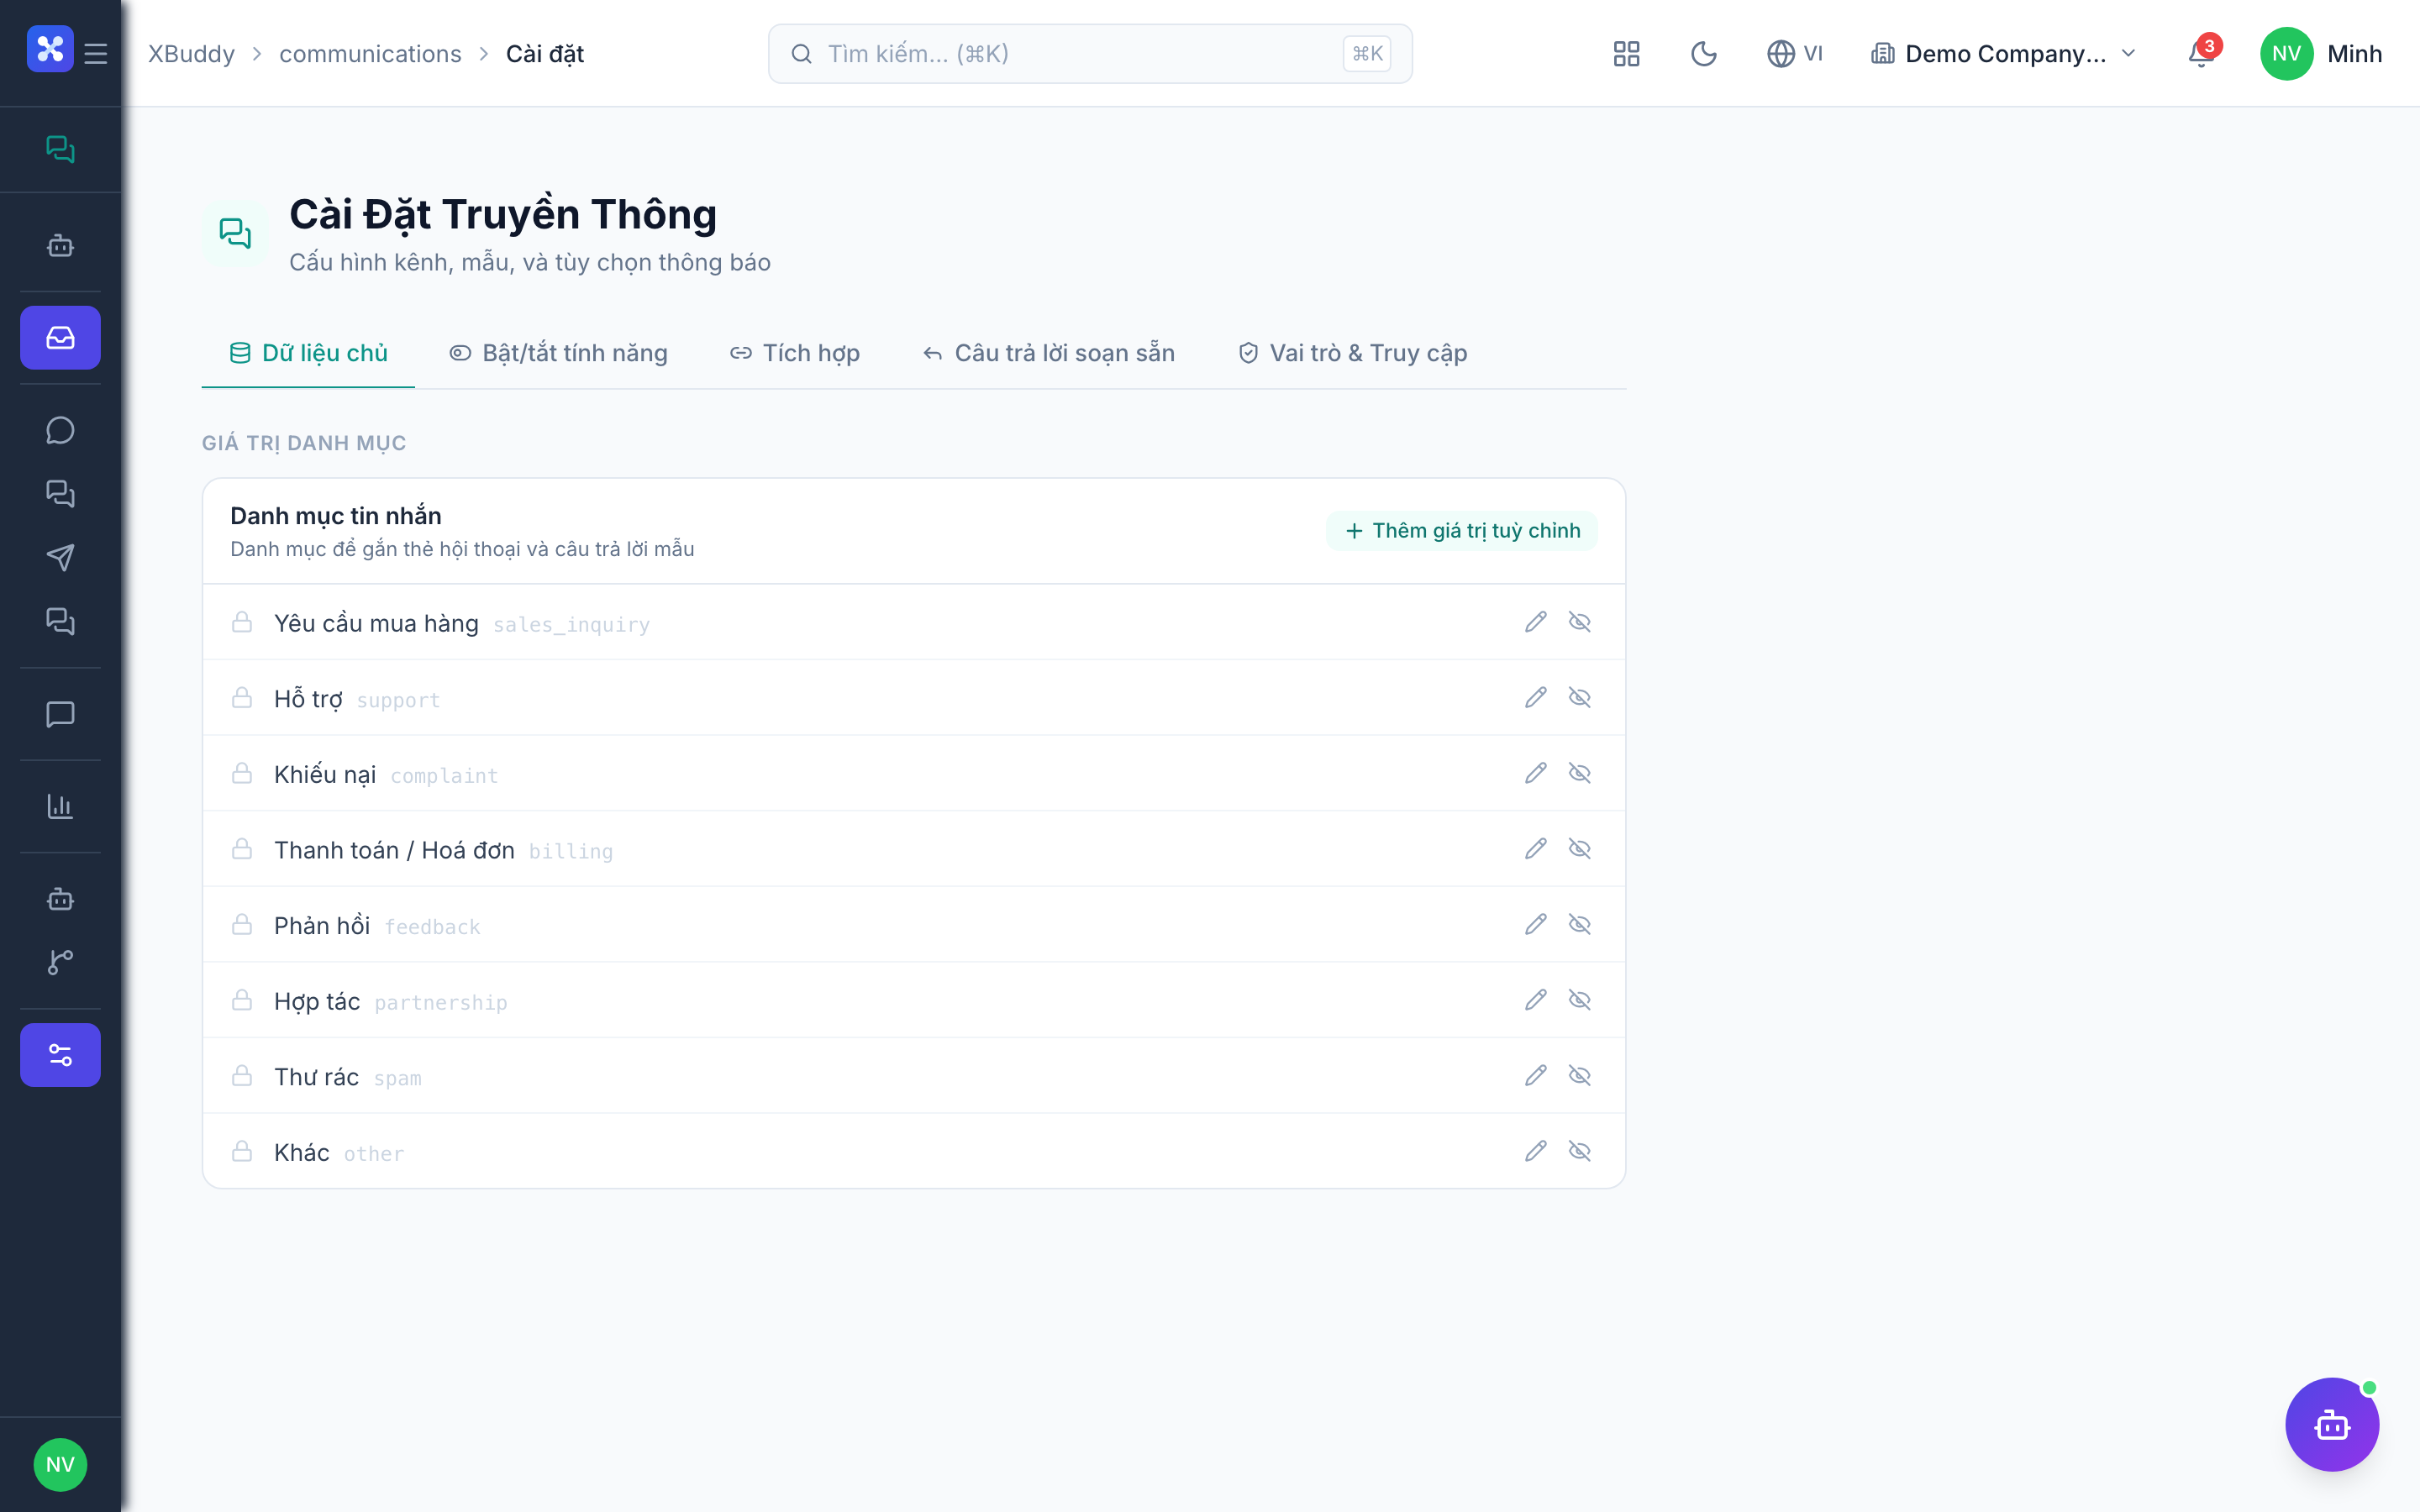Click the lock icon beside Hỗ trợ
Screen dimensions: 2420x1512
coord(242,697)
